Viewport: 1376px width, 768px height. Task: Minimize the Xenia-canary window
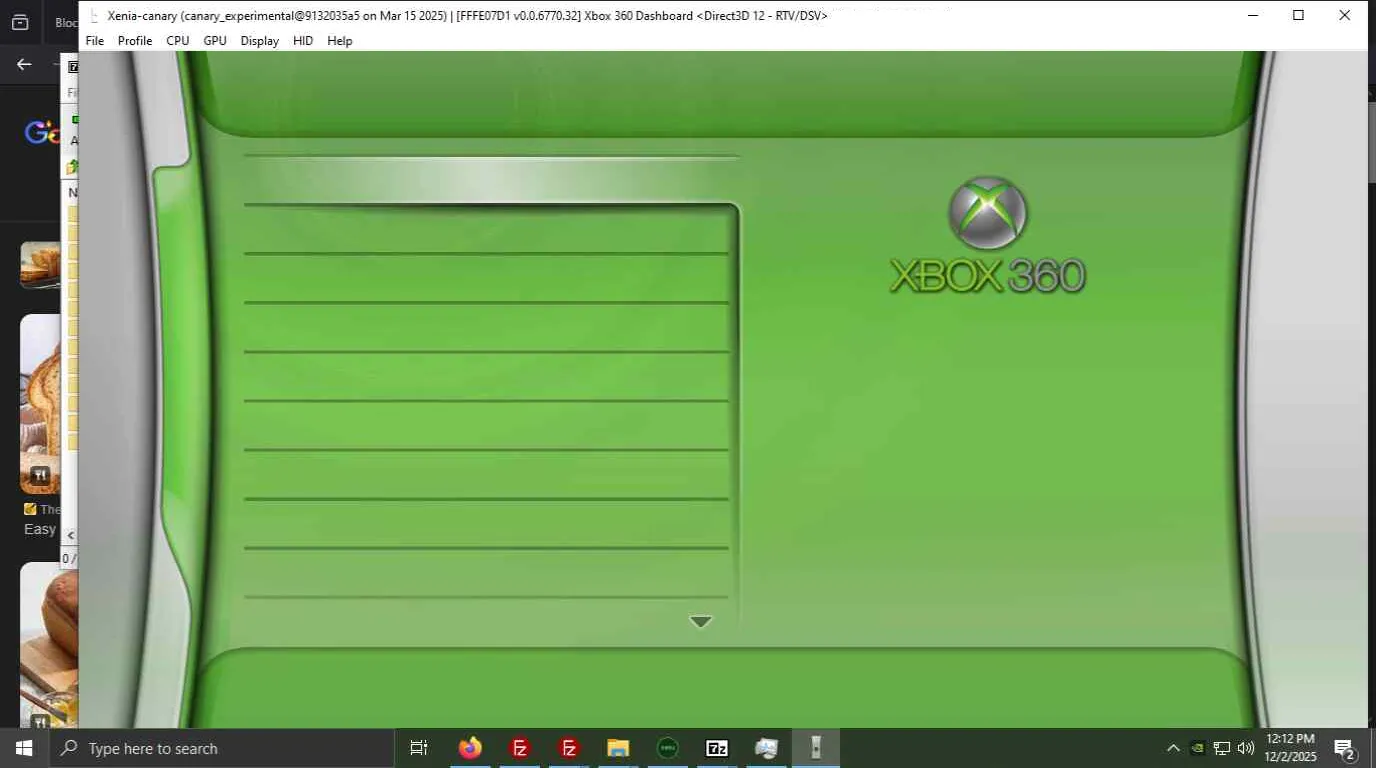[x=1253, y=15]
